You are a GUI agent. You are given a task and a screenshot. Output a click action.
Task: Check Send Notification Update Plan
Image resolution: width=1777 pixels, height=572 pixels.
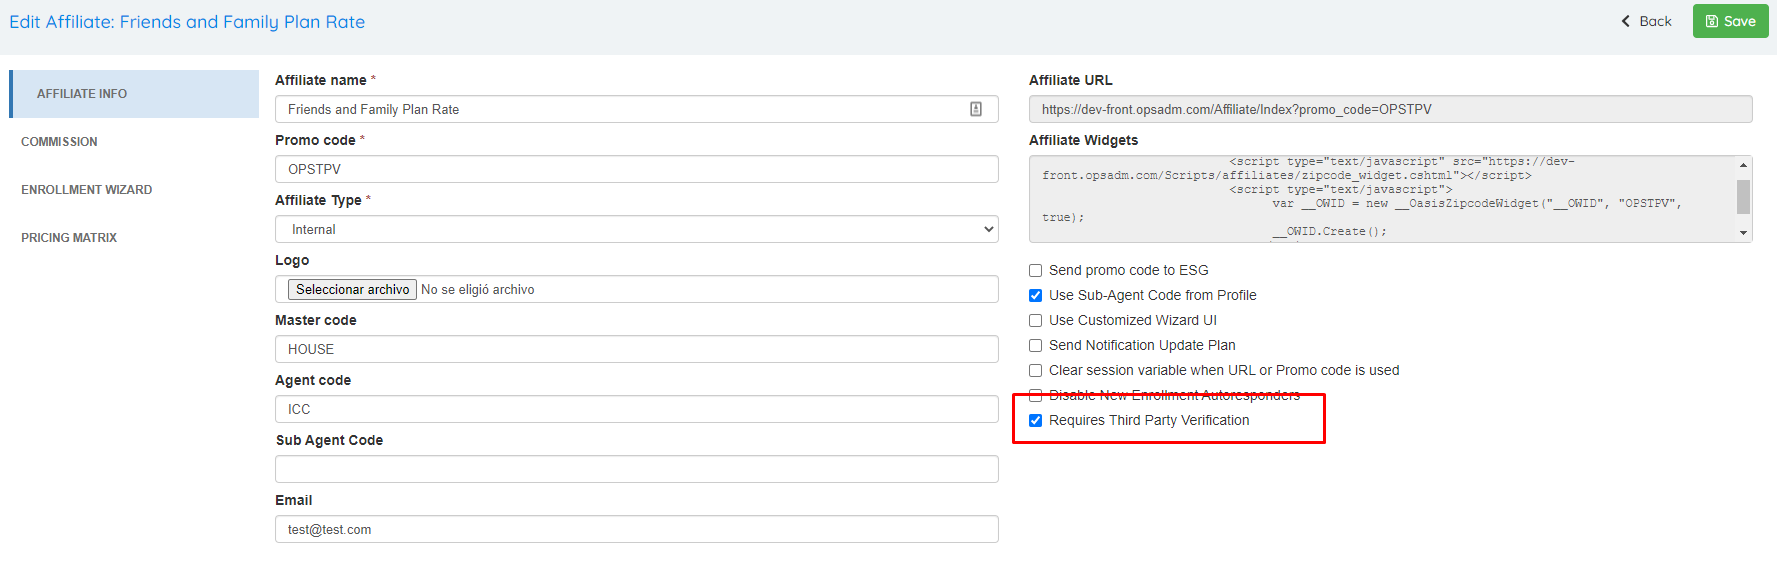coord(1036,346)
